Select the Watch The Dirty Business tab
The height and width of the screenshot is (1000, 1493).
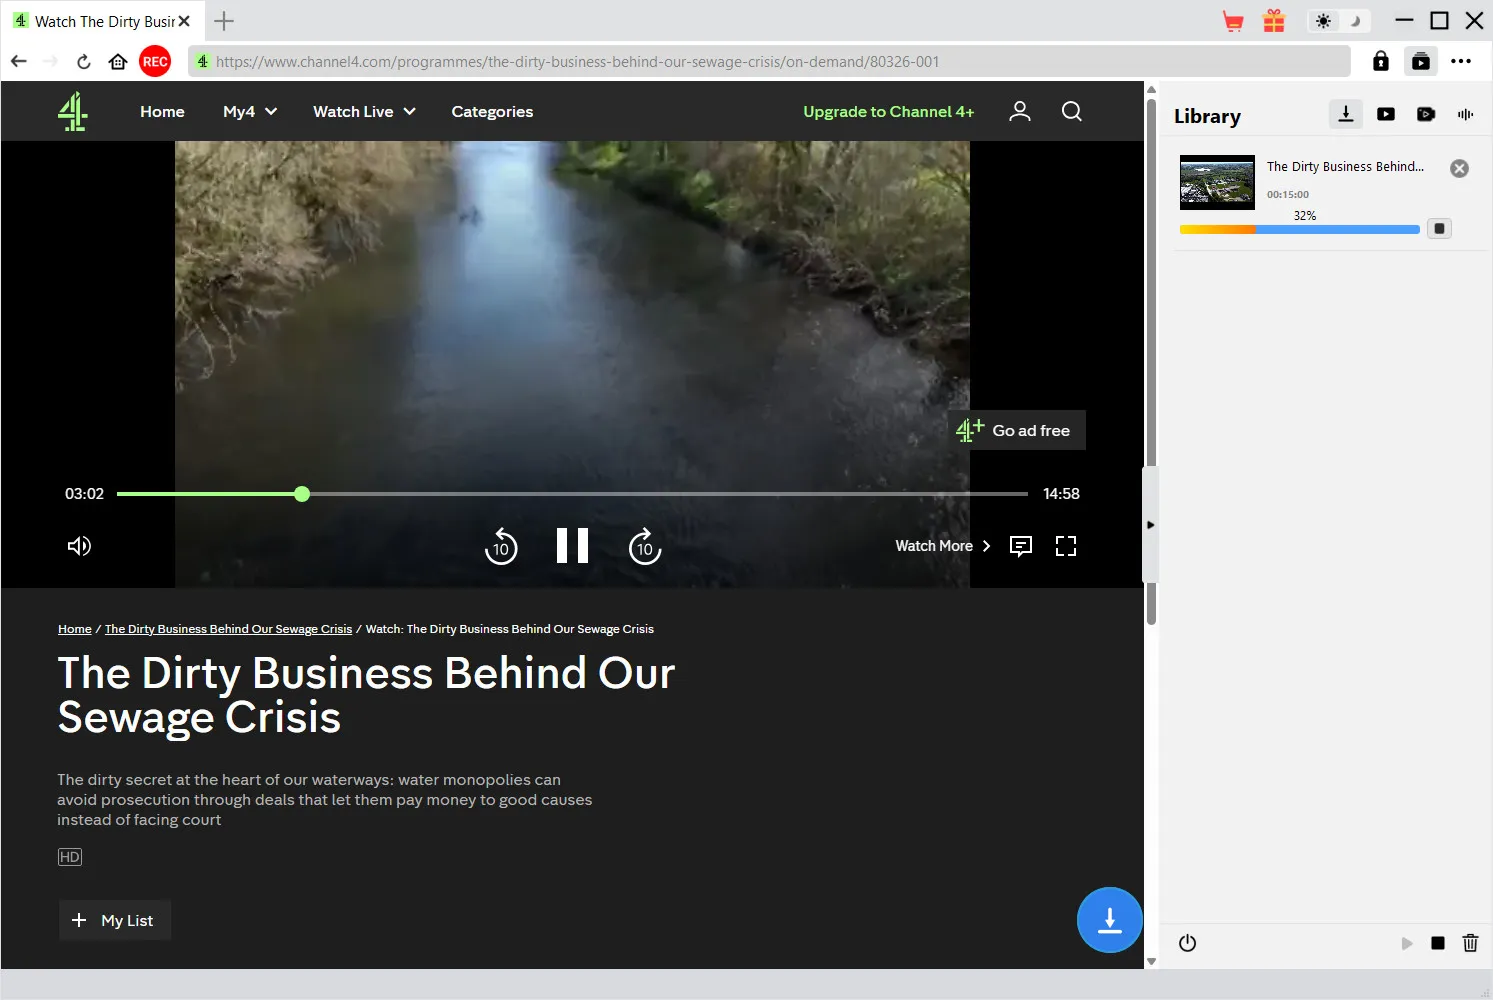tap(103, 21)
